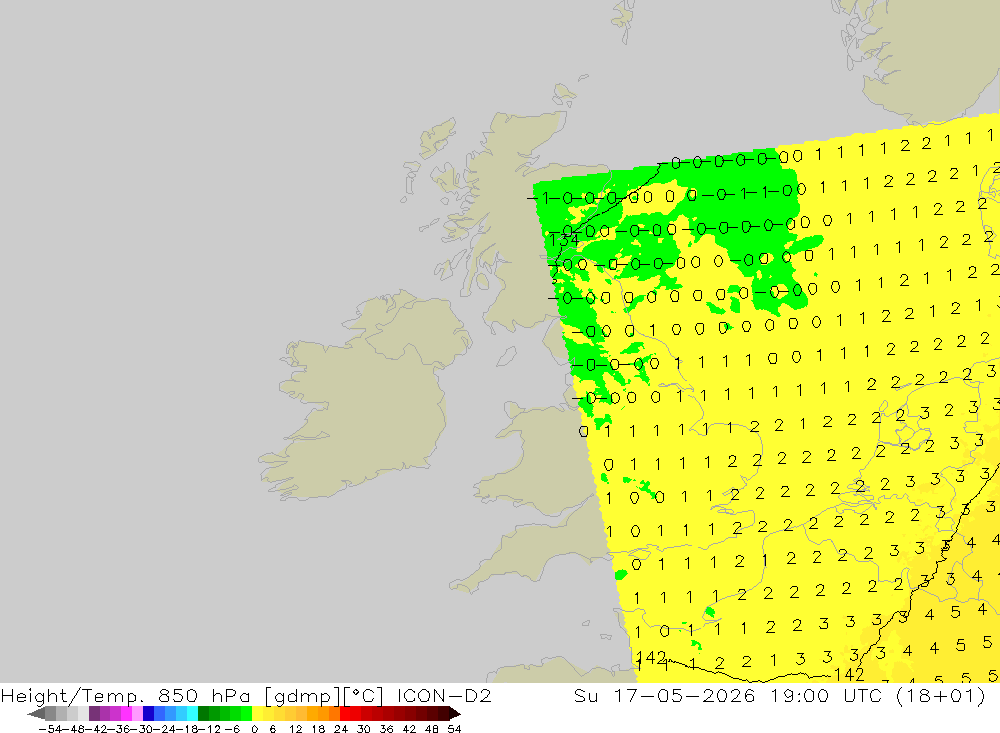This screenshot has width=1000, height=733.
Task: Click the yellow swatch above 0
Action: point(258,713)
